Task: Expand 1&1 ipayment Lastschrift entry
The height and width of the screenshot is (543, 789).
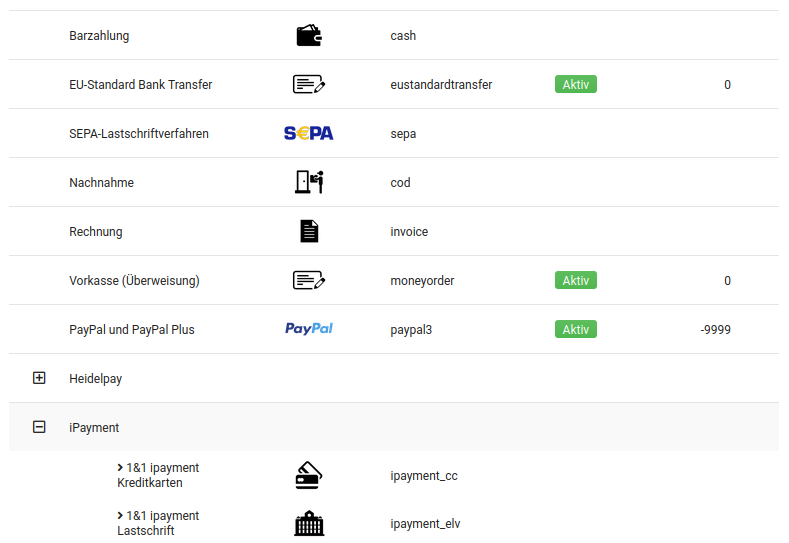Action: coord(121,516)
